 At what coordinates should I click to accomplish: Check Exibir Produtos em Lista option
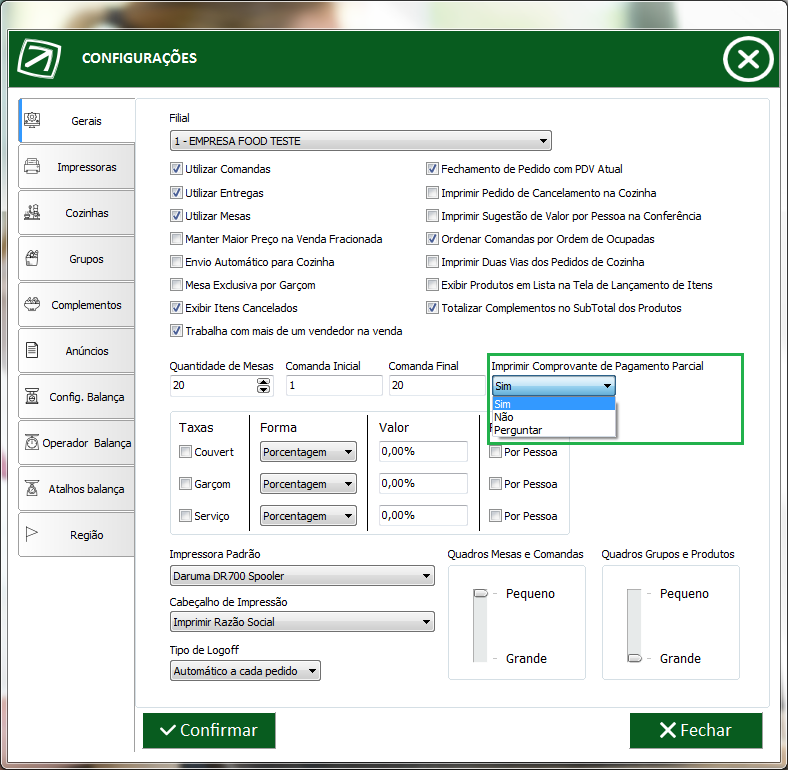click(432, 285)
